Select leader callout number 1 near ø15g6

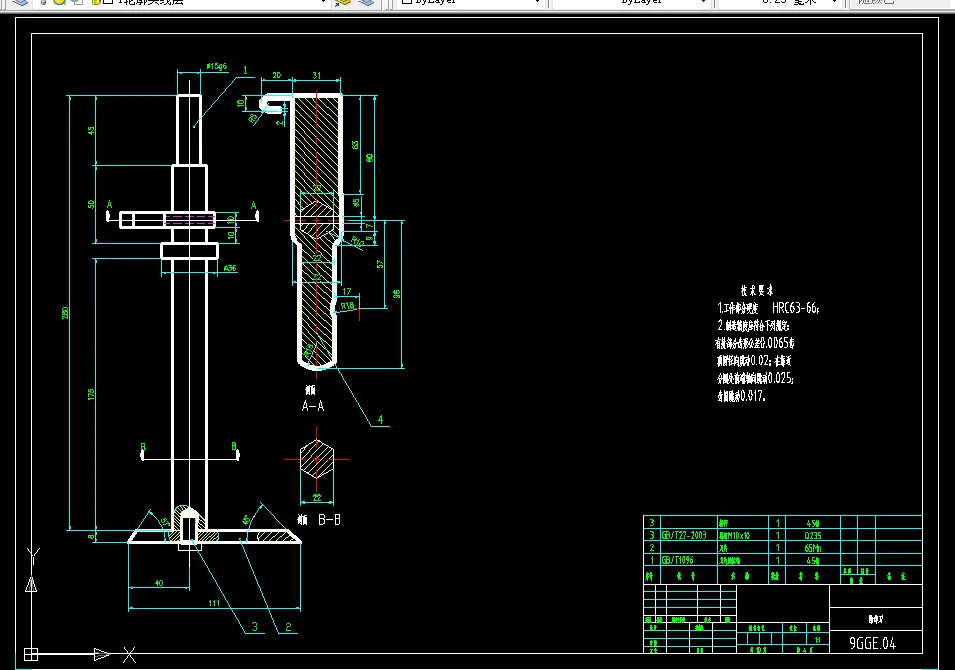point(245,71)
